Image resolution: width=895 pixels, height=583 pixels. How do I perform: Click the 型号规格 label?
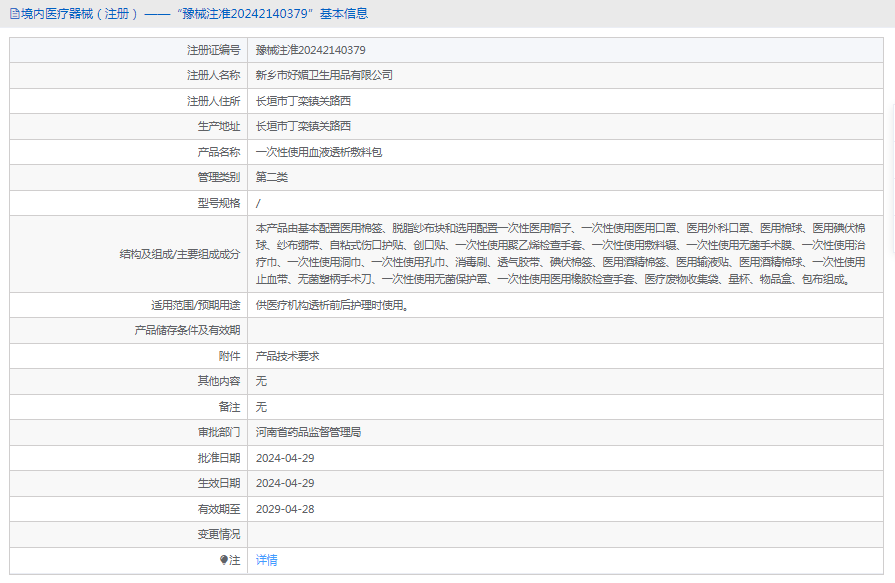219,203
